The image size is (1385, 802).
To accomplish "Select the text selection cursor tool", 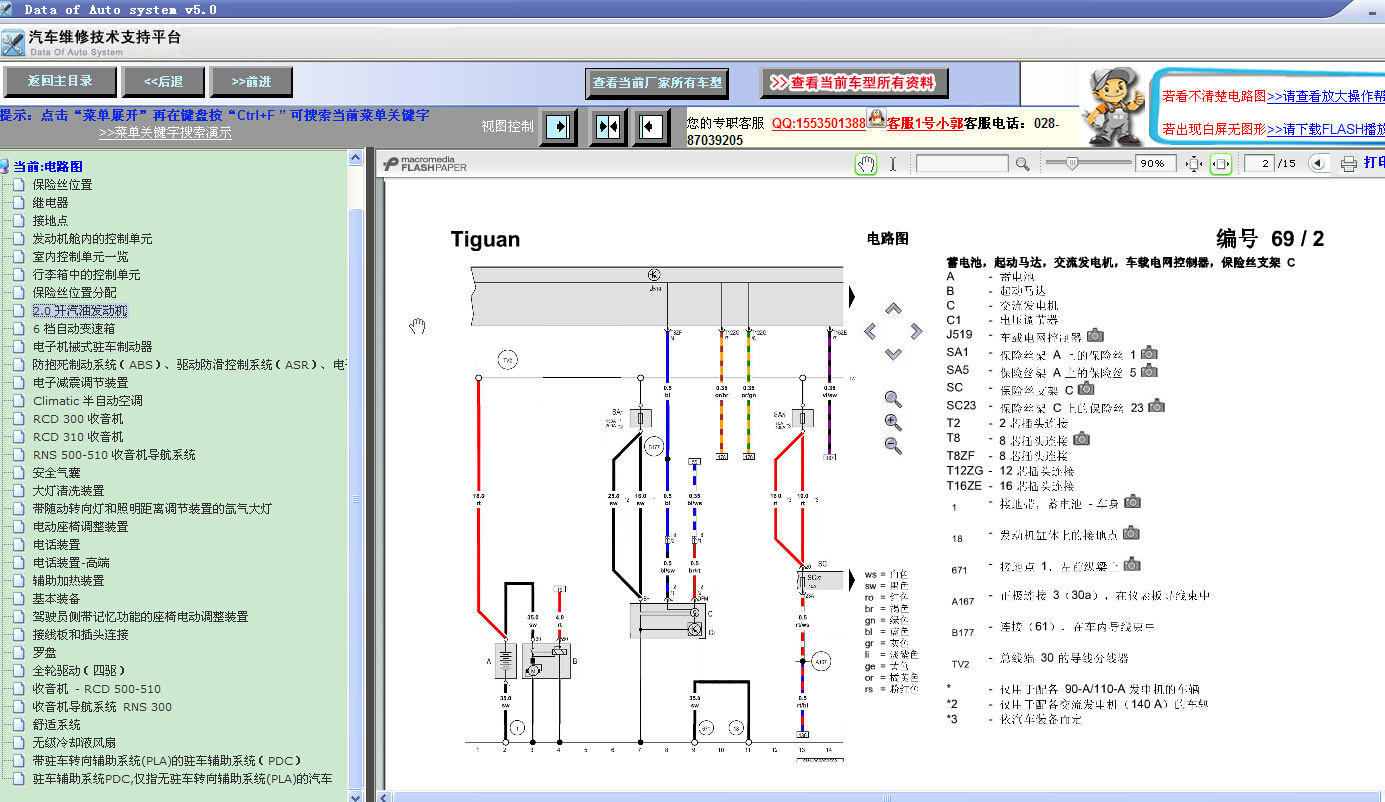I will pyautogui.click(x=893, y=164).
